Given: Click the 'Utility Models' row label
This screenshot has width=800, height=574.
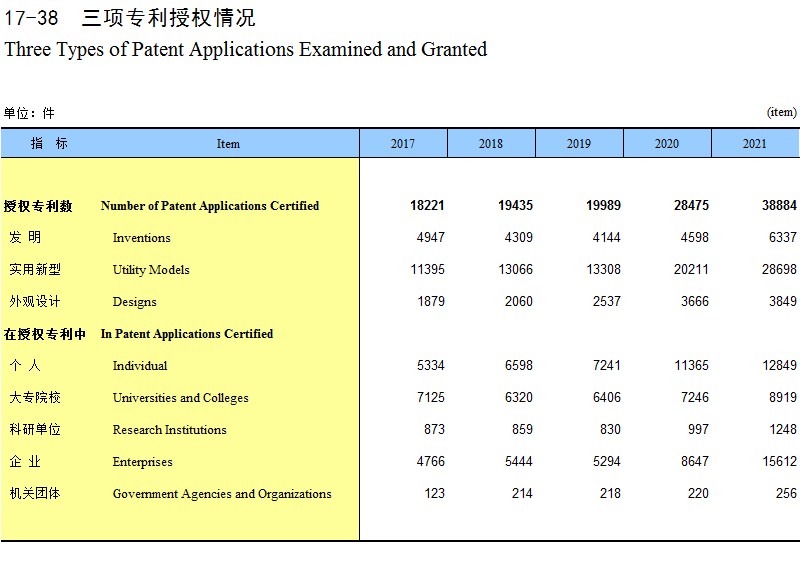Looking at the screenshot, I should click(x=151, y=270).
